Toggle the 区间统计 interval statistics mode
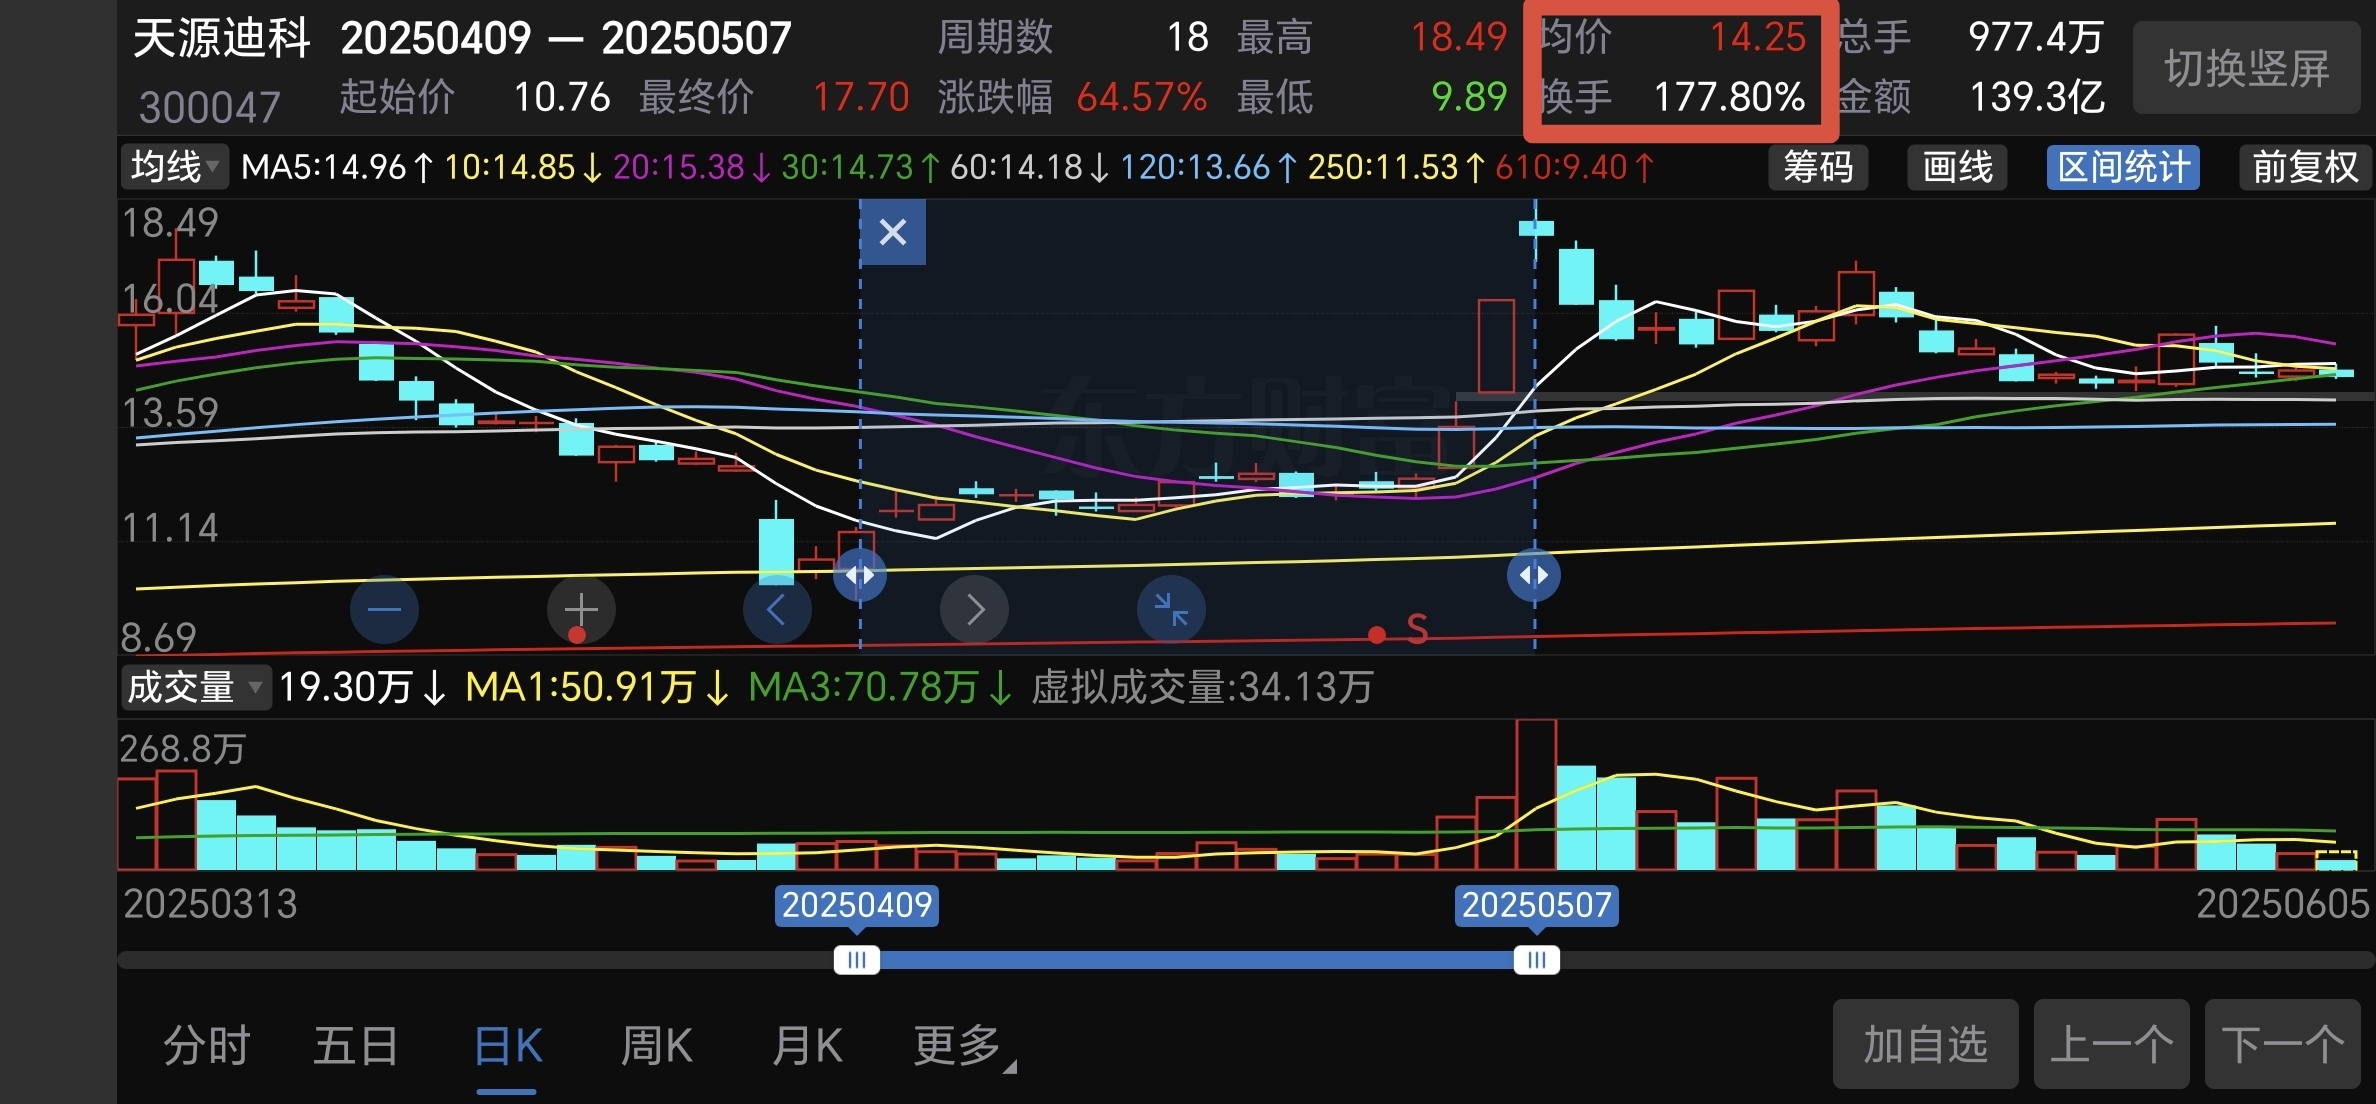This screenshot has width=2376, height=1104. [2123, 167]
